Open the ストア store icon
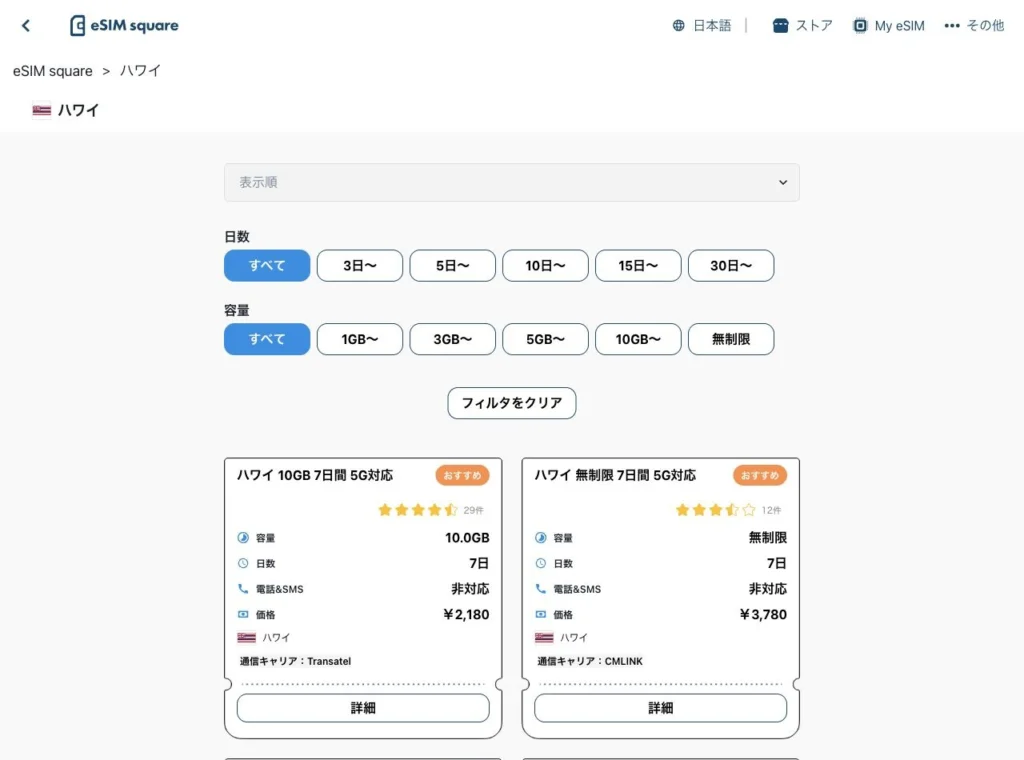1024x760 pixels. (x=780, y=25)
